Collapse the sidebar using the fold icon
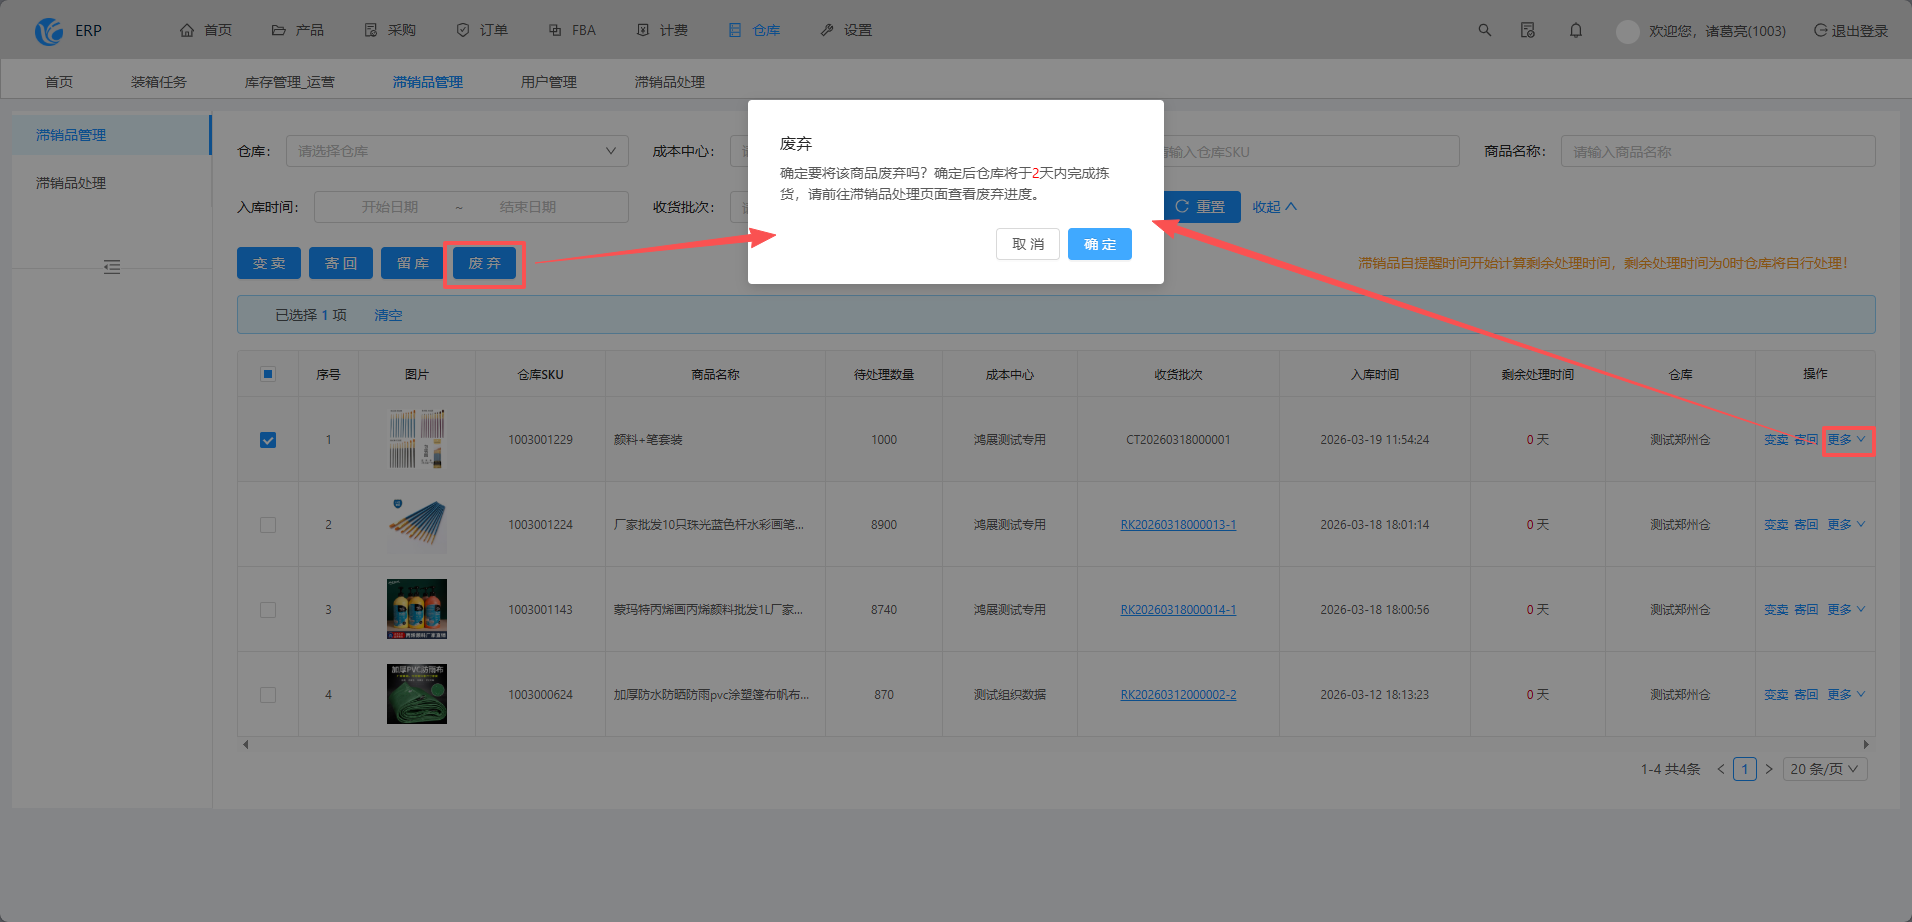 112,267
